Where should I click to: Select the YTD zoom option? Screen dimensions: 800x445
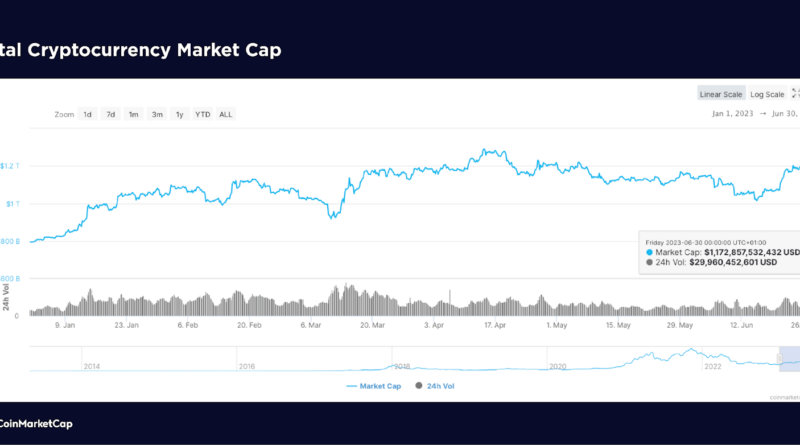pyautogui.click(x=203, y=114)
